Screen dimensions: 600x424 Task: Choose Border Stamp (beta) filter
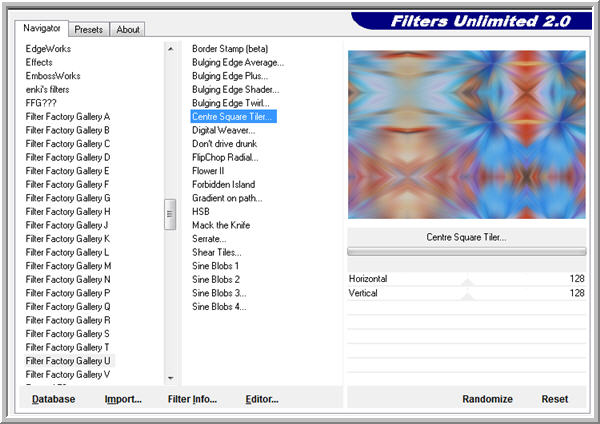230,49
